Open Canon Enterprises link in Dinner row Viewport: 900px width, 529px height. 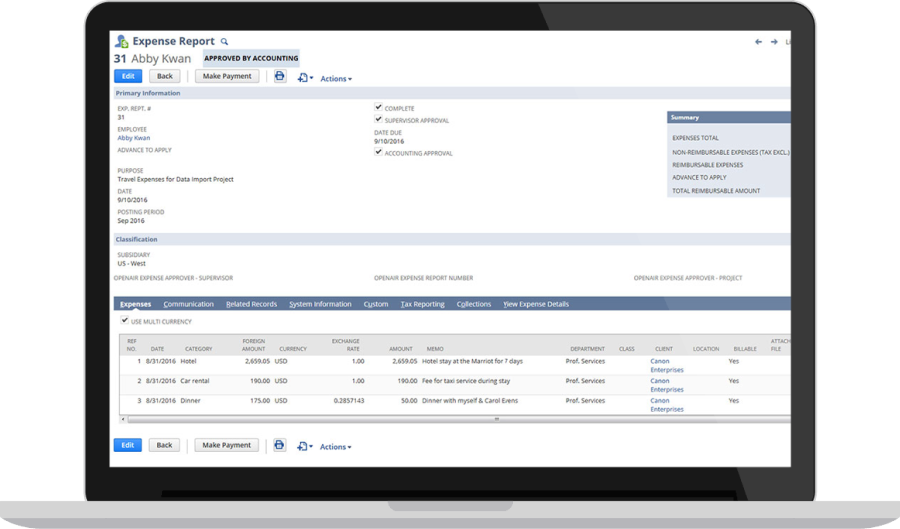666,405
